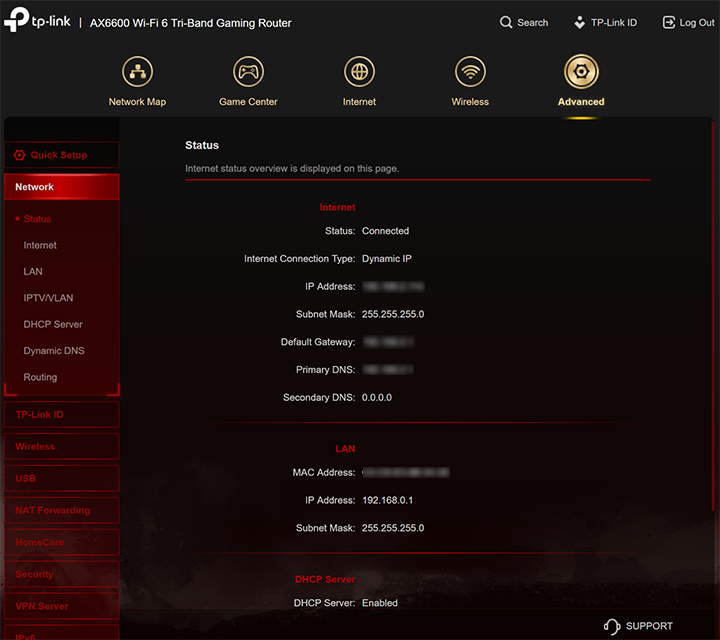Screen dimensions: 720x640
Task: Expand the USB sidebar section
Action: [x=61, y=478]
